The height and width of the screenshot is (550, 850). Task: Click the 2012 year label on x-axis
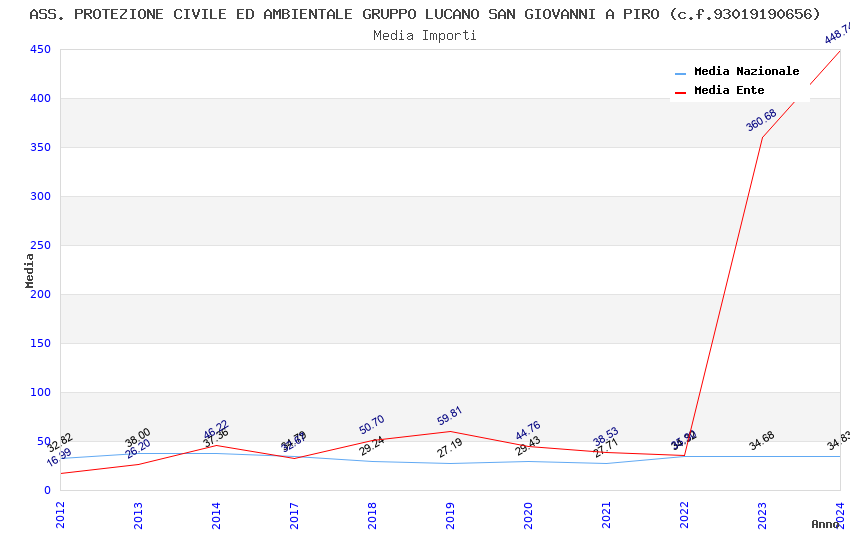click(x=60, y=515)
